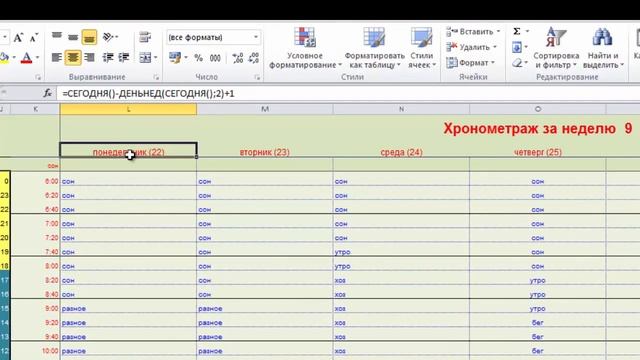Click the Increase Font Size icon
Image resolution: width=640 pixels, height=360 pixels.
[18, 38]
